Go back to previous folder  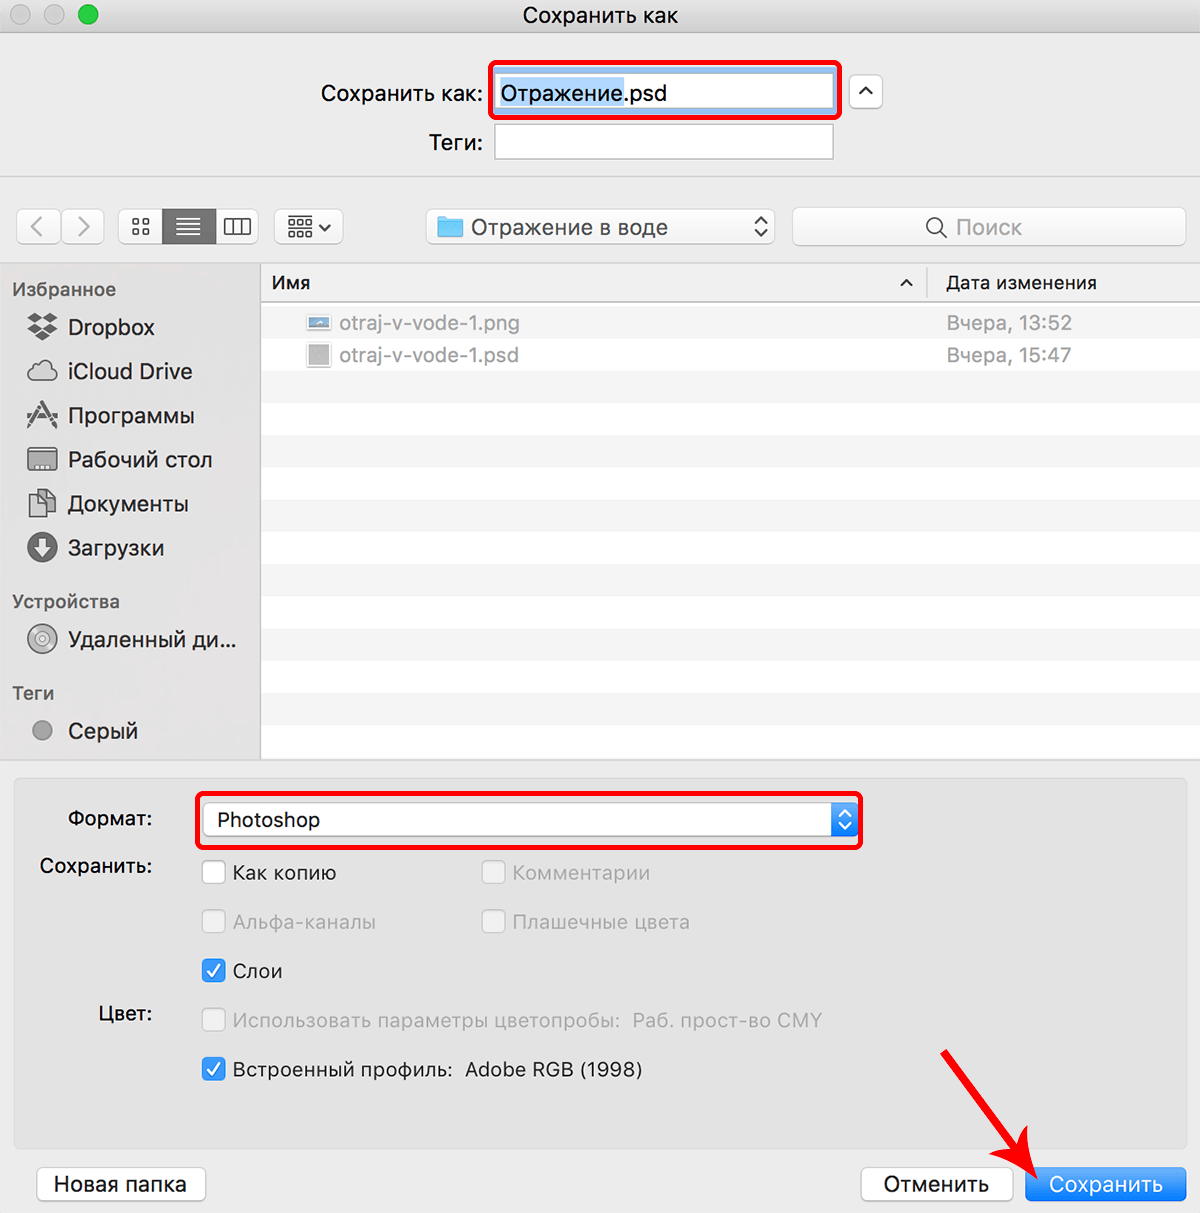(x=38, y=227)
